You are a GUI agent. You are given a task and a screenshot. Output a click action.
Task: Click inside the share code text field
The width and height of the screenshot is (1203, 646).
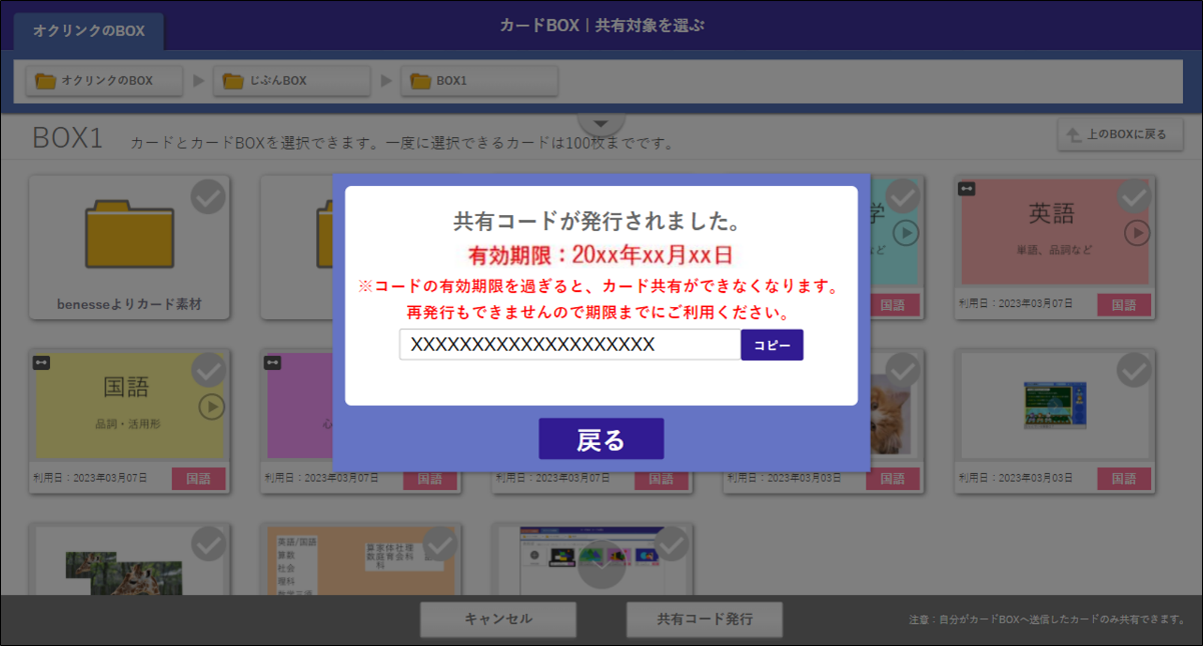pos(568,344)
